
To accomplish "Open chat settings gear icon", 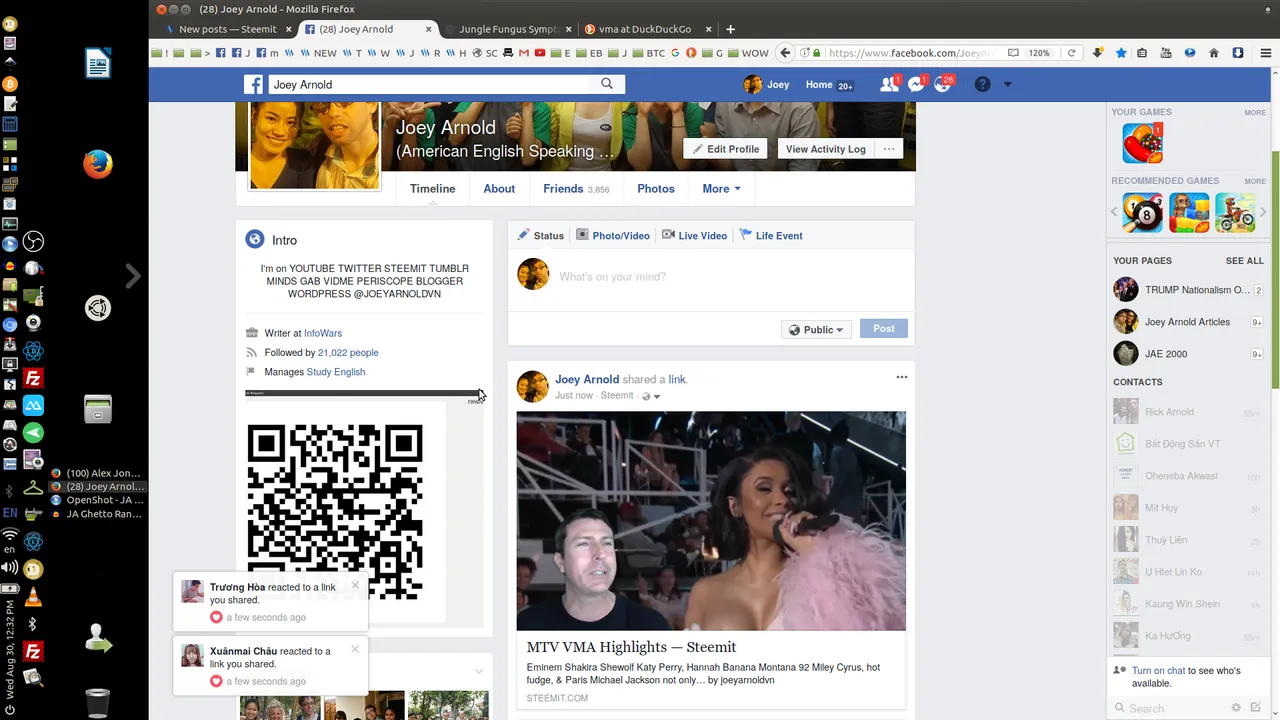I will point(1236,708).
